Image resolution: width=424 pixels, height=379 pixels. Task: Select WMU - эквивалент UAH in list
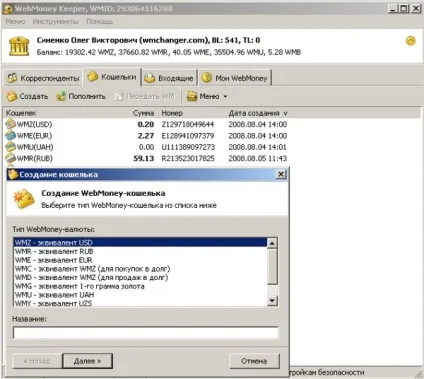pyautogui.click(x=140, y=295)
